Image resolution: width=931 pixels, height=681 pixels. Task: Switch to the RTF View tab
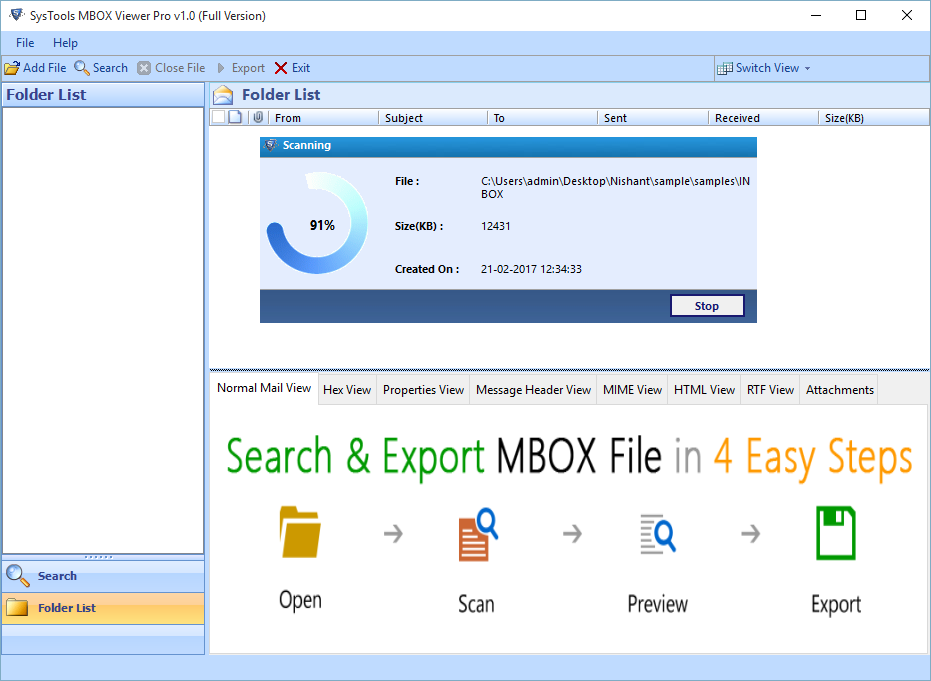click(x=770, y=390)
